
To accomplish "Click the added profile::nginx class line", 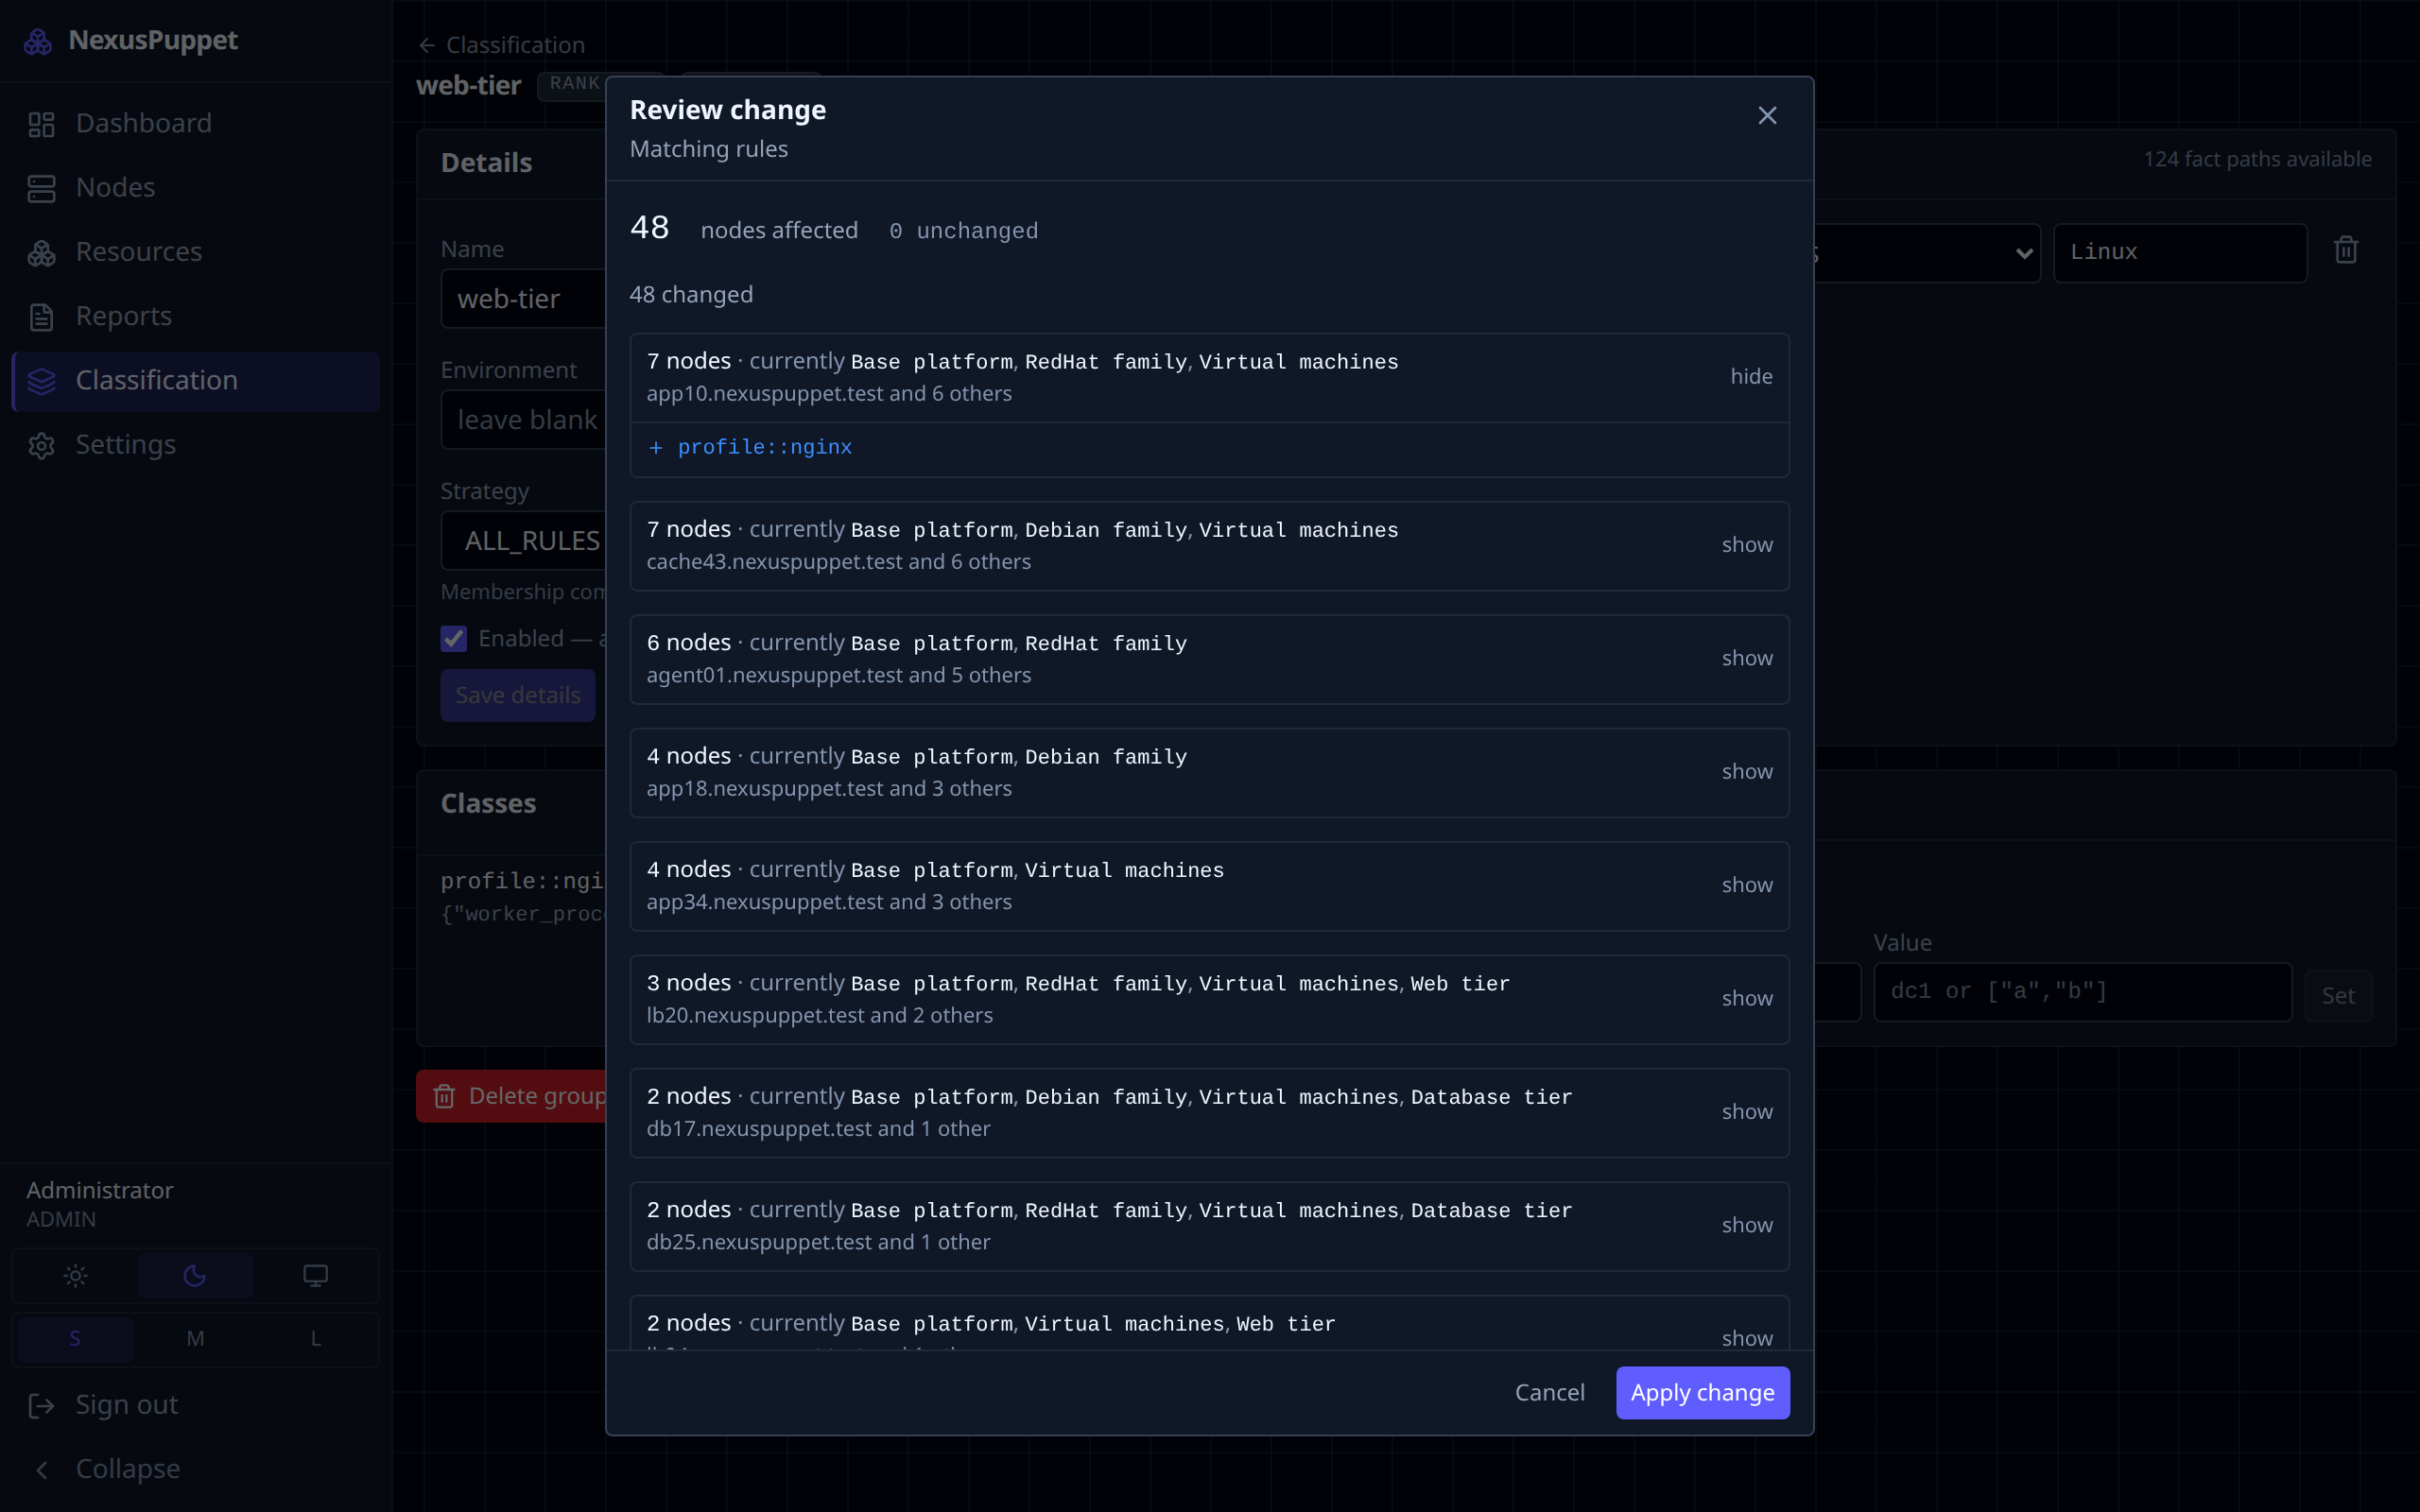I will [x=750, y=447].
